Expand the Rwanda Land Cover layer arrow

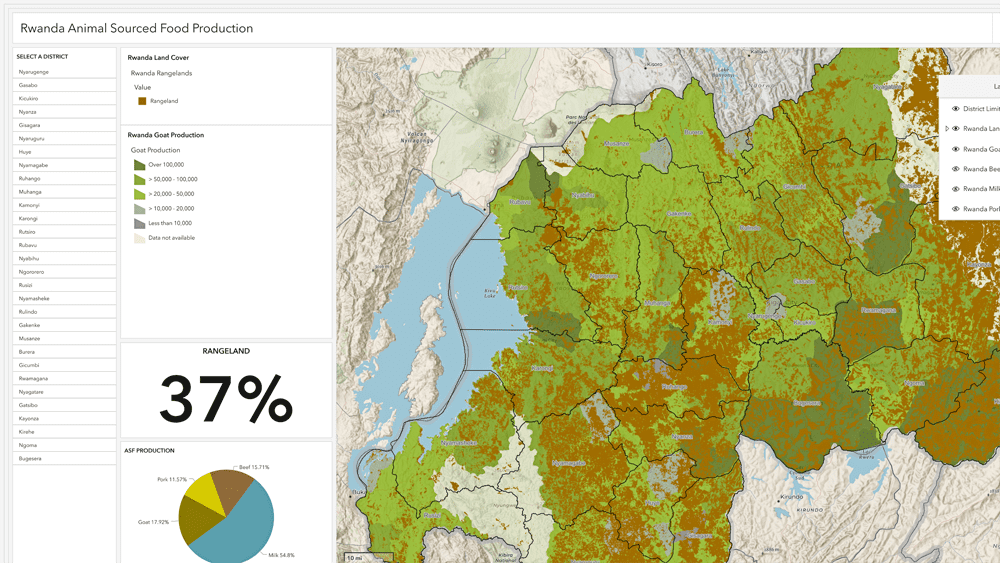point(946,129)
